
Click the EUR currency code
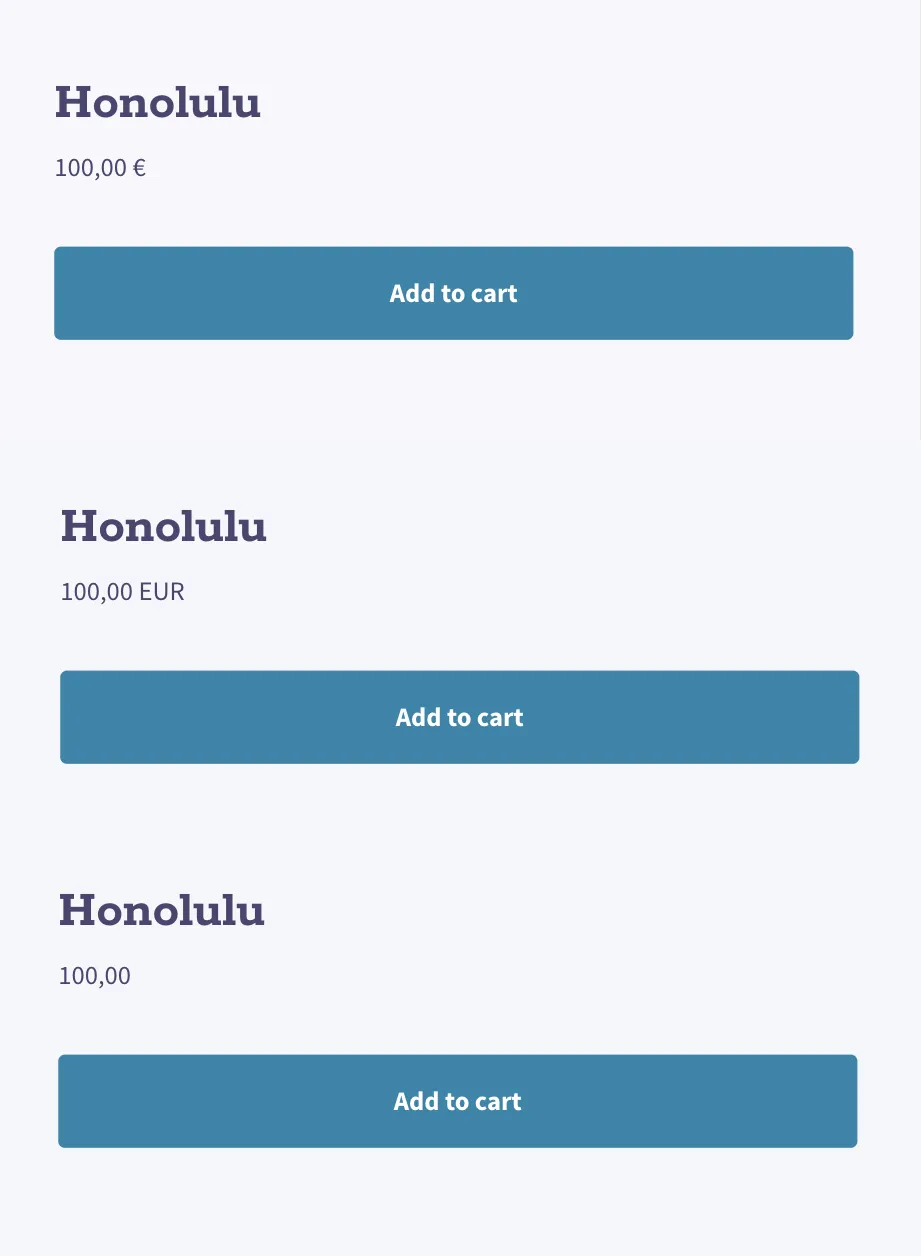pyautogui.click(x=162, y=592)
